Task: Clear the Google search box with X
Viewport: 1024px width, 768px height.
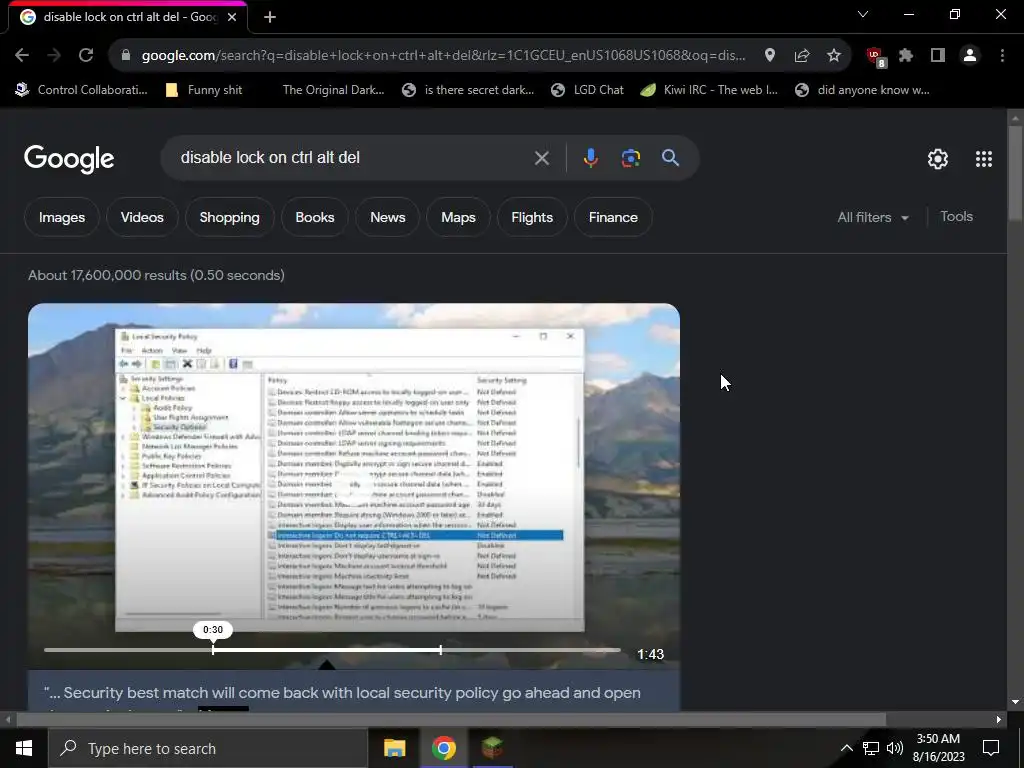Action: pos(541,158)
